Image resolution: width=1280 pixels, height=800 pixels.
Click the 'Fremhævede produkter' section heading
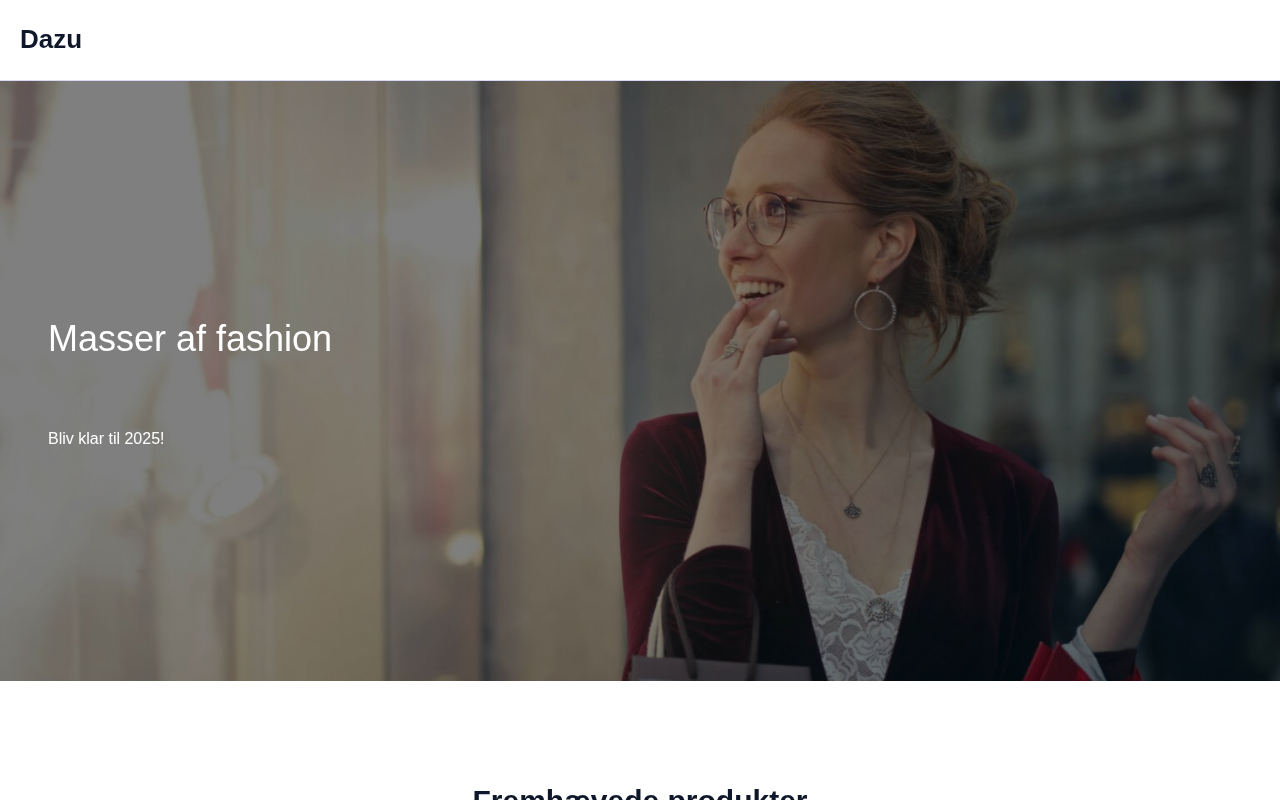pyautogui.click(x=640, y=793)
